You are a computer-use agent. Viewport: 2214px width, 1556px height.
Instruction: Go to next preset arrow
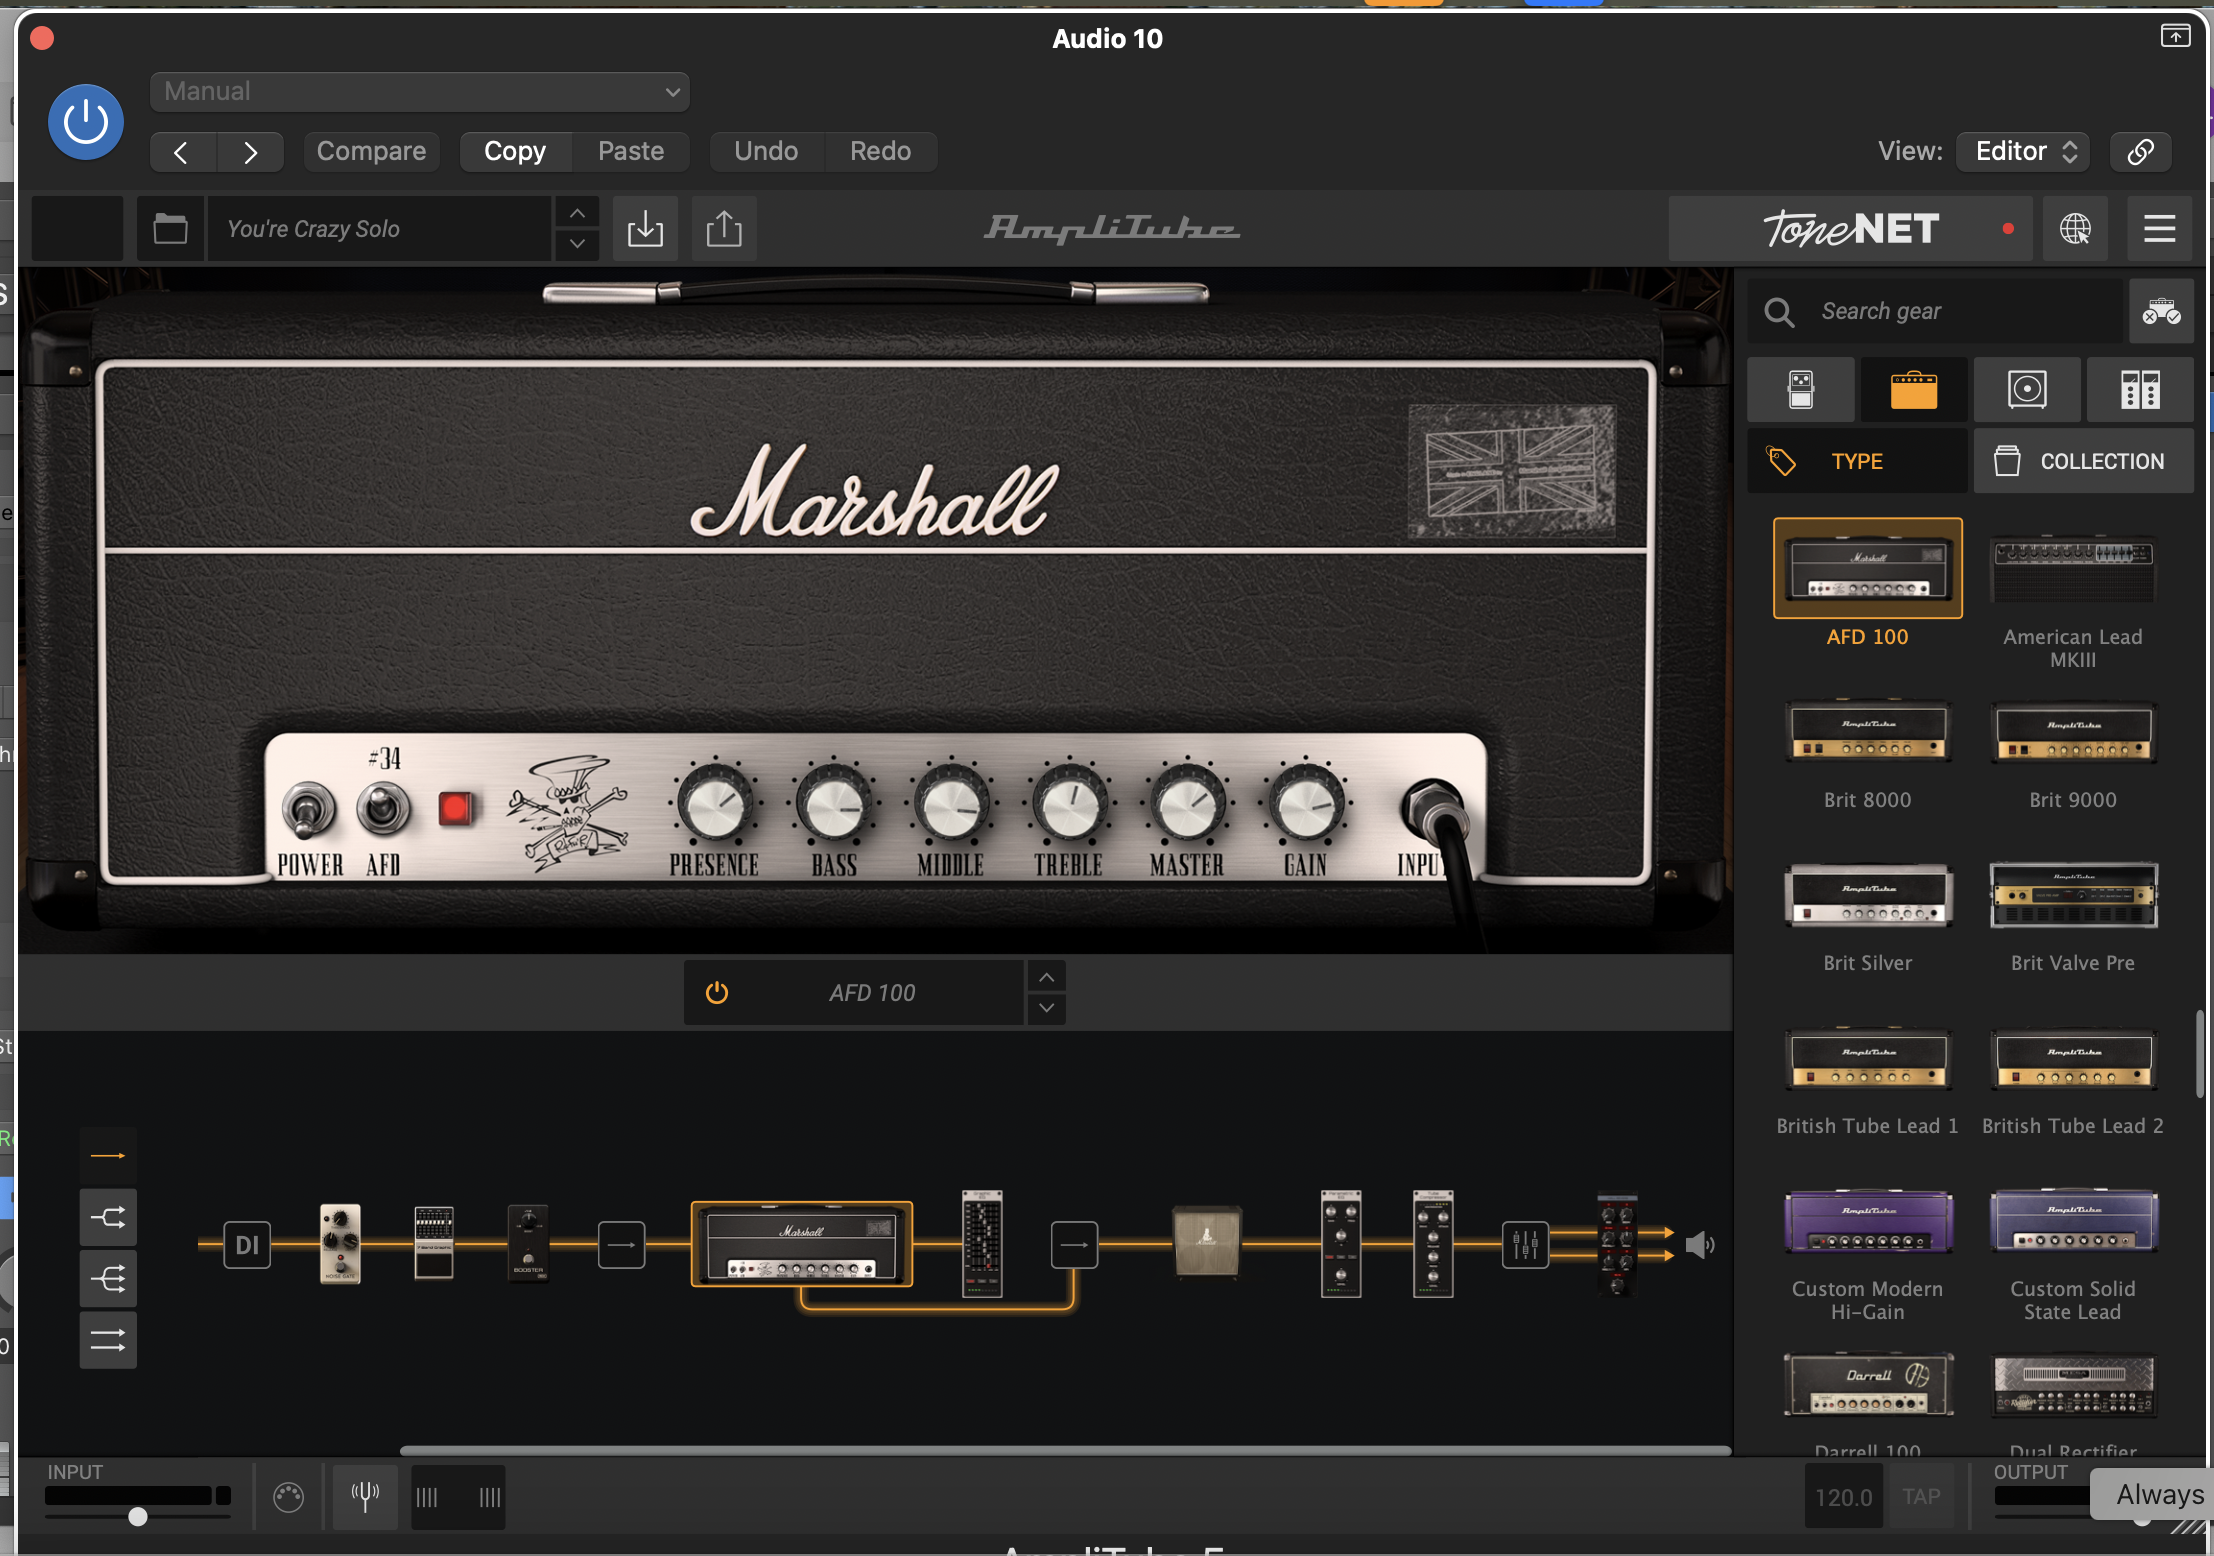pyautogui.click(x=250, y=152)
